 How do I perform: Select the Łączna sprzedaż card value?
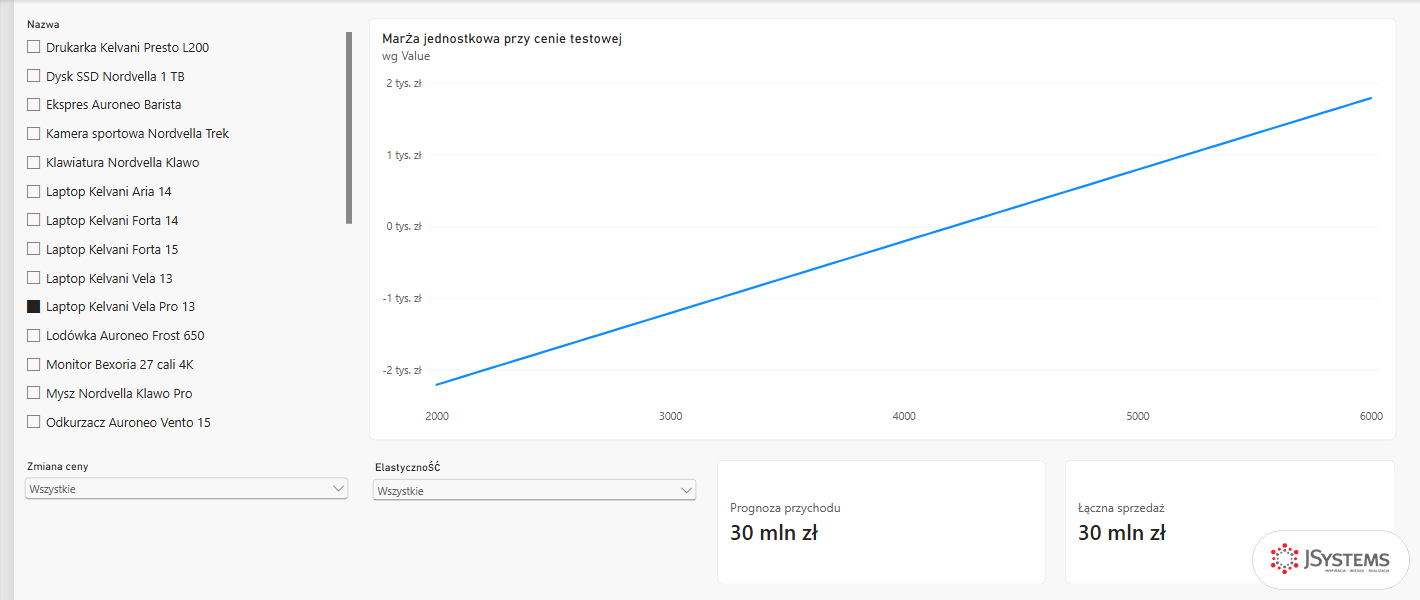(1122, 533)
